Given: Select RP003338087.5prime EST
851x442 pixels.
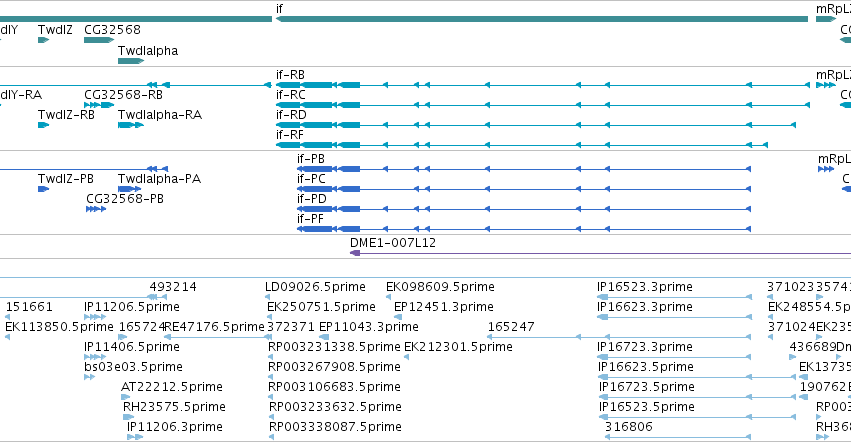Looking at the screenshot, I should (x=335, y=428).
